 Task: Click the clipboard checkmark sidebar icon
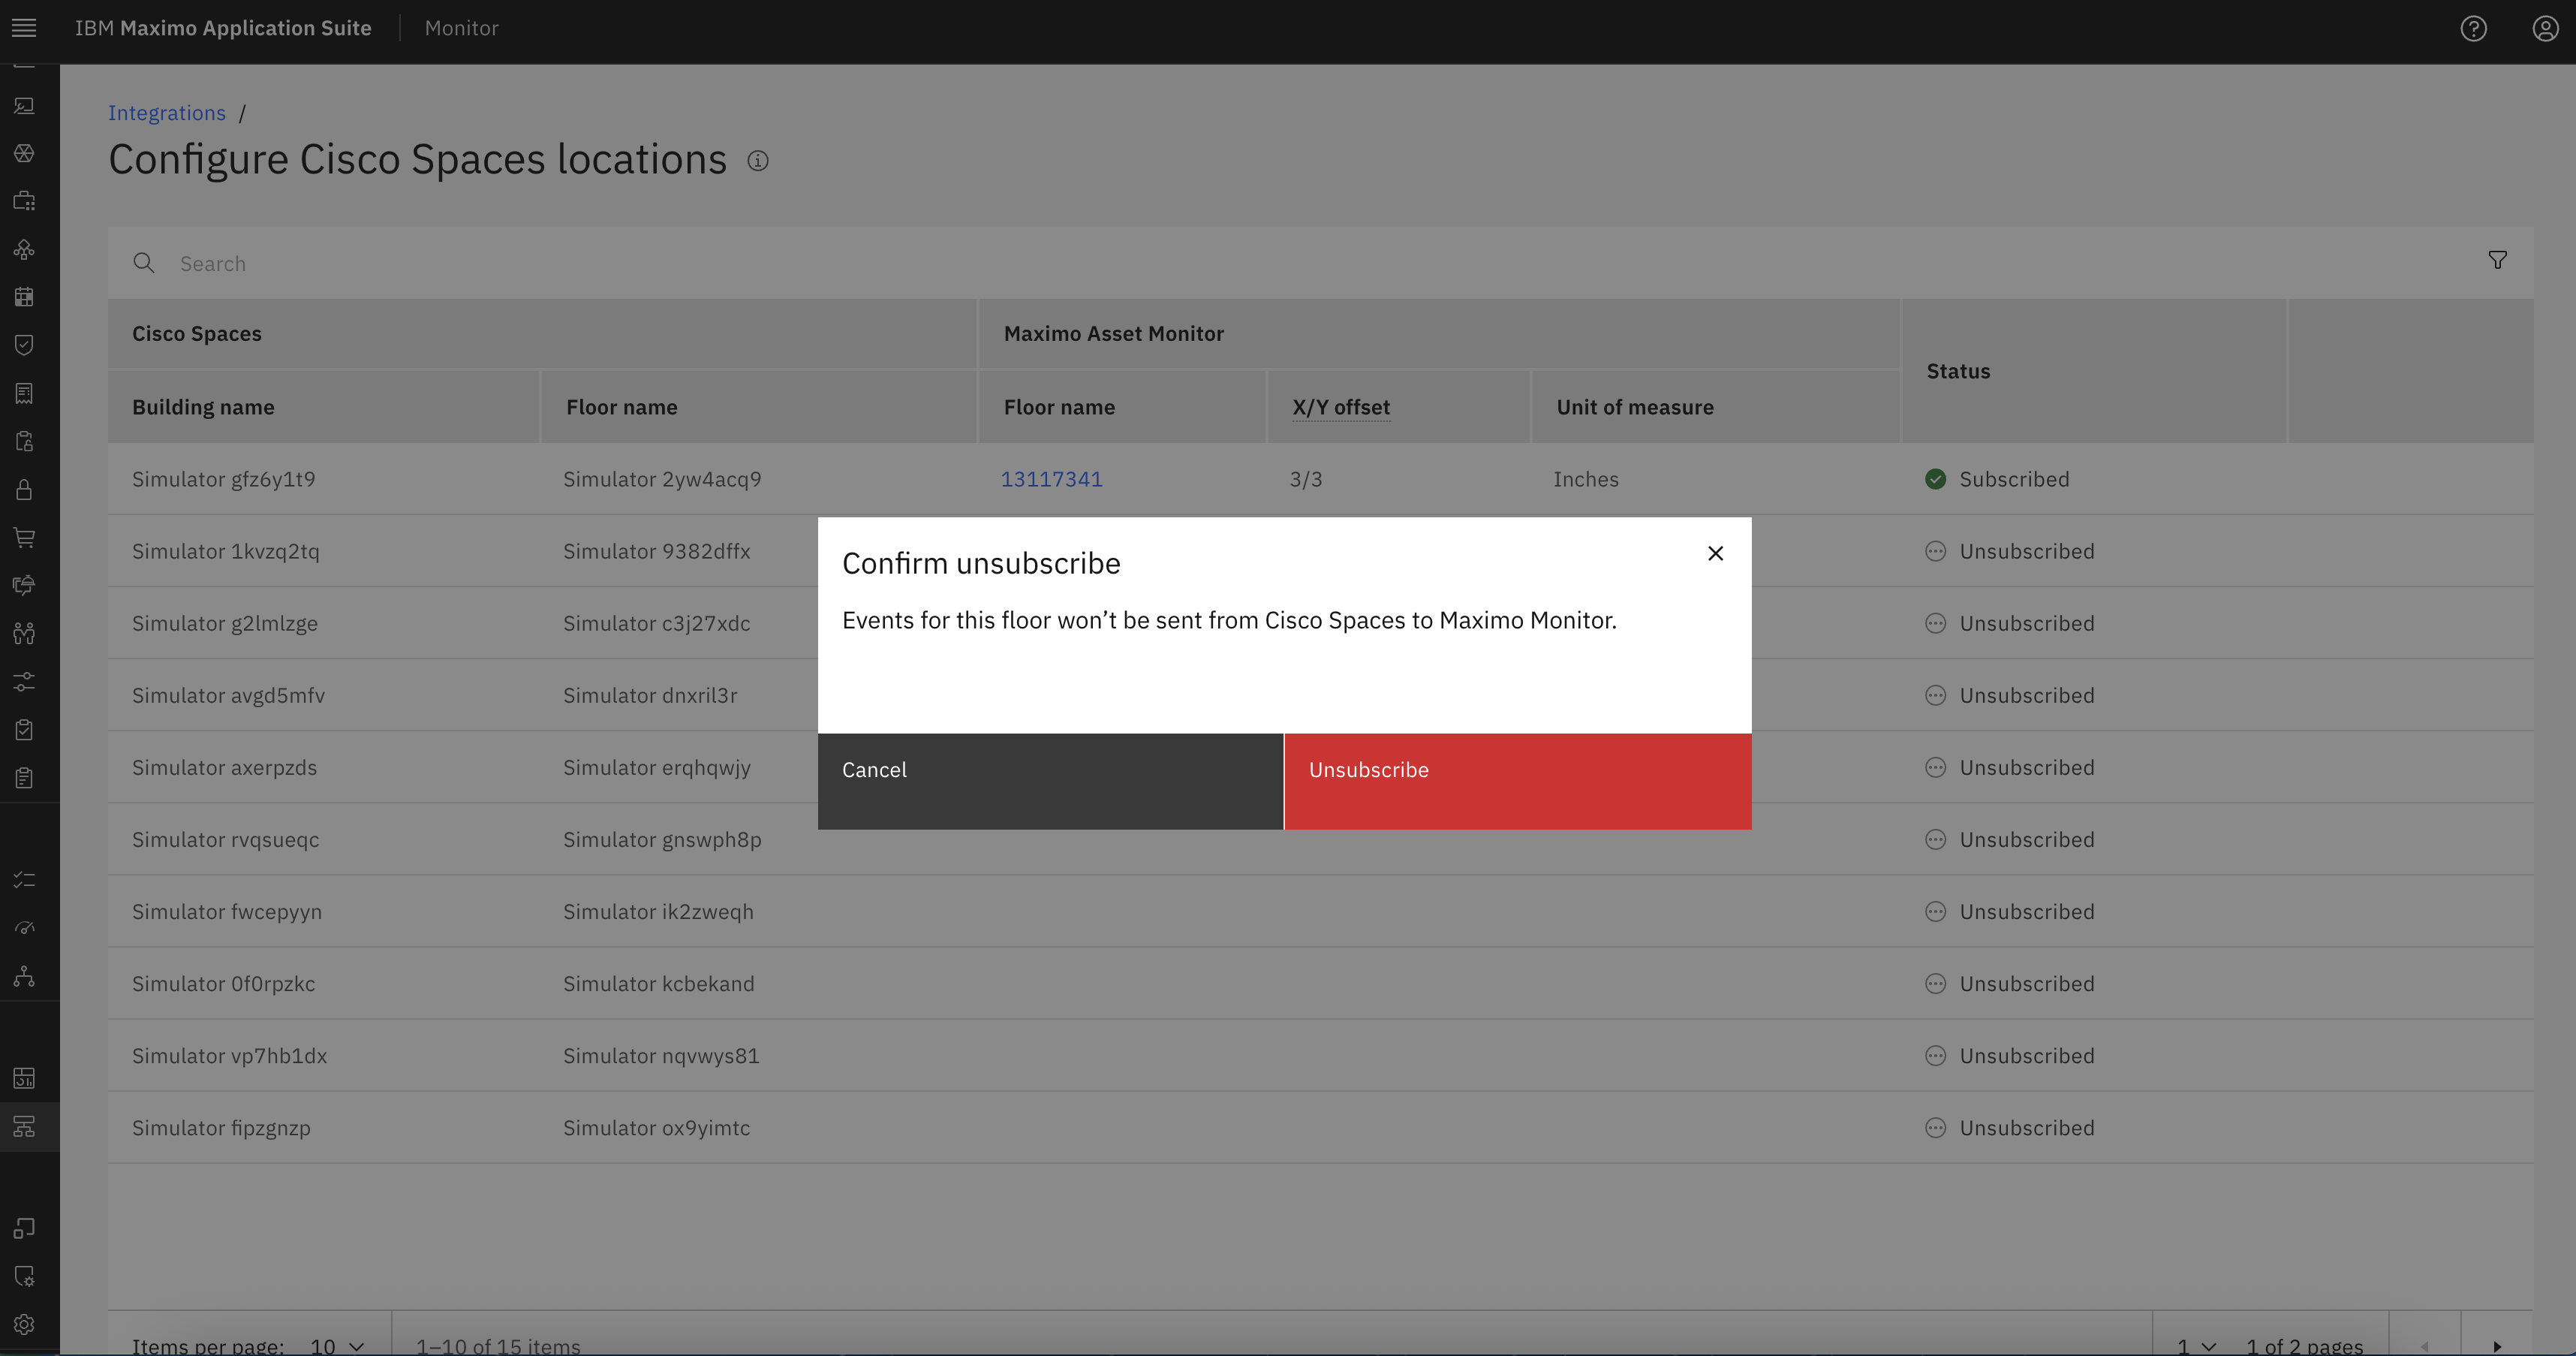click(24, 729)
